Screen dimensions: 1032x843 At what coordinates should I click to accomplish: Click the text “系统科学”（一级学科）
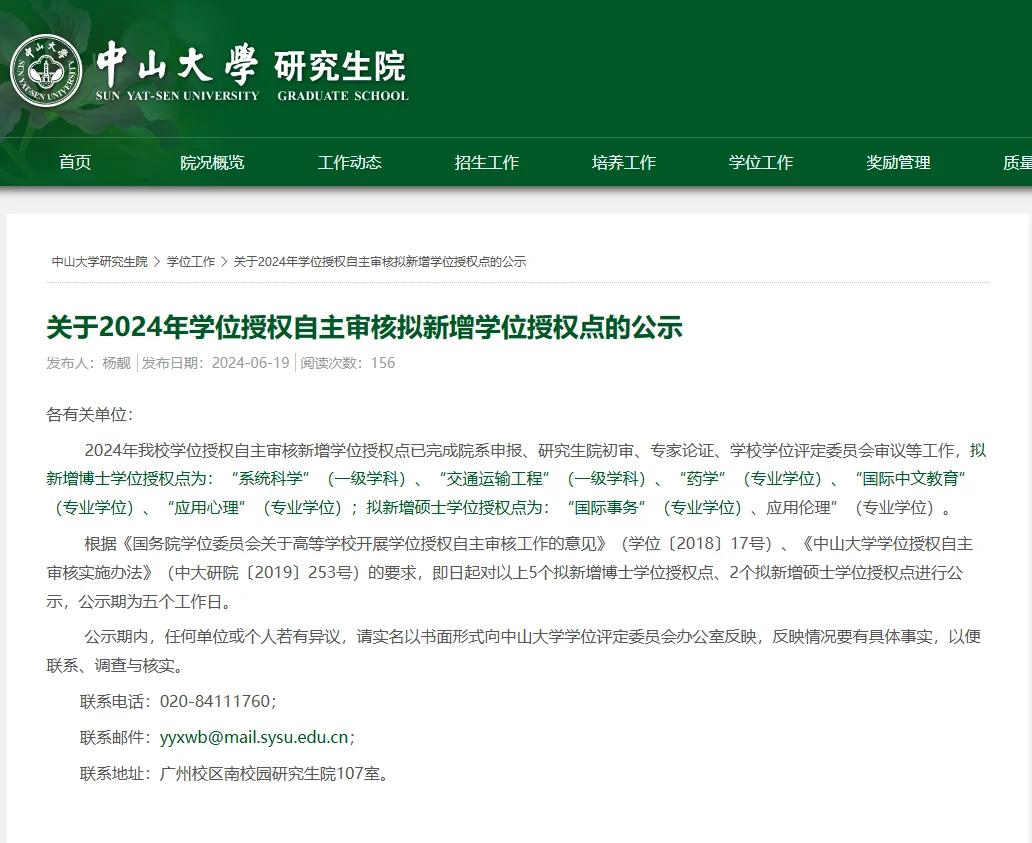click(x=319, y=479)
